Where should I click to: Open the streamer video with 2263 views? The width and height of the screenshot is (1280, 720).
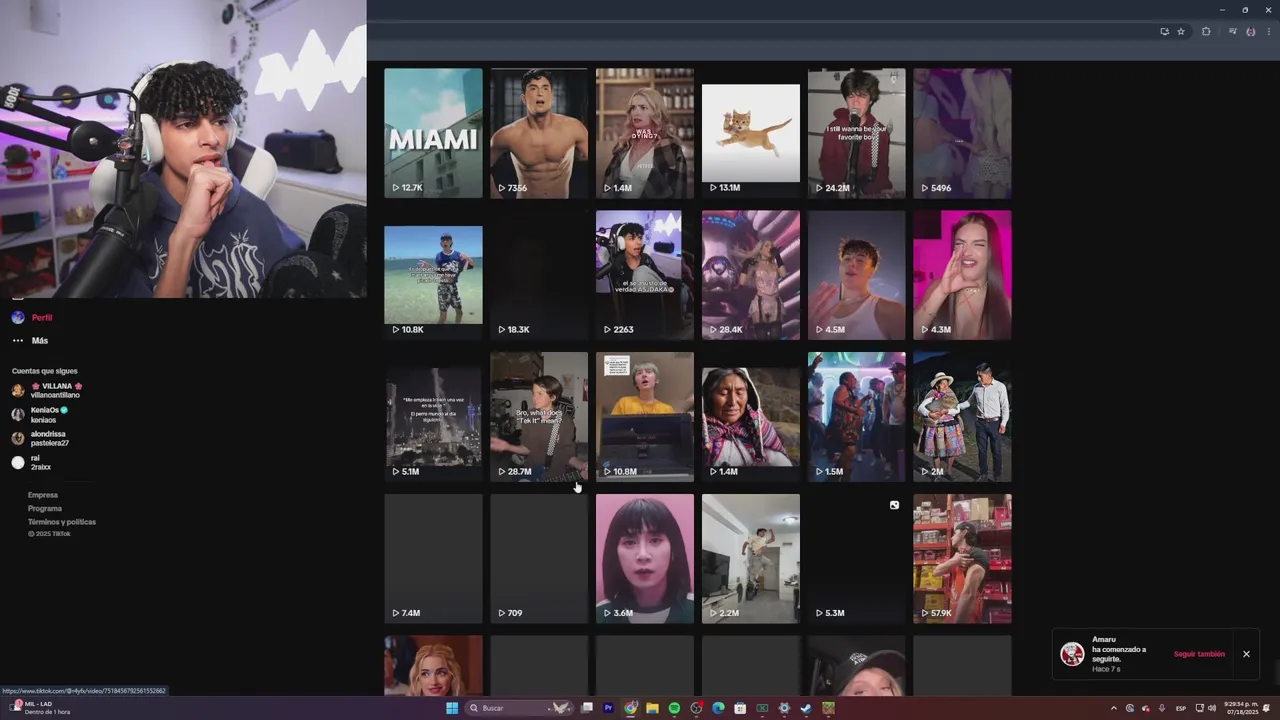click(645, 275)
